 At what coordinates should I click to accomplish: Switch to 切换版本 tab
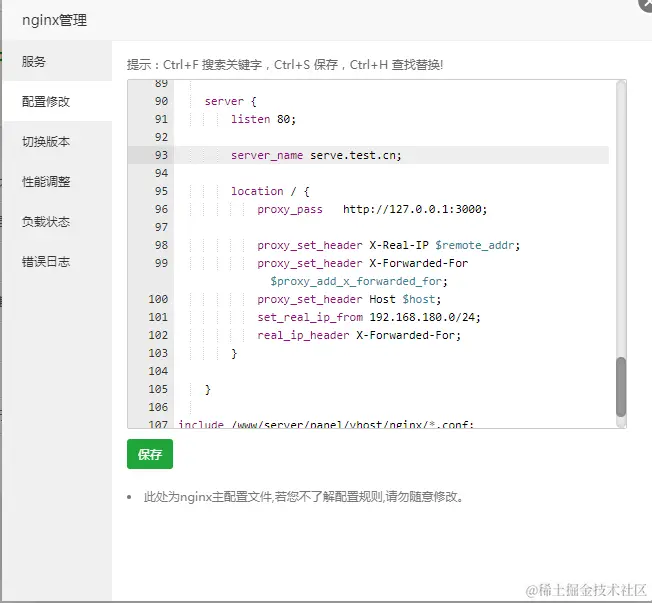[x=57, y=141]
